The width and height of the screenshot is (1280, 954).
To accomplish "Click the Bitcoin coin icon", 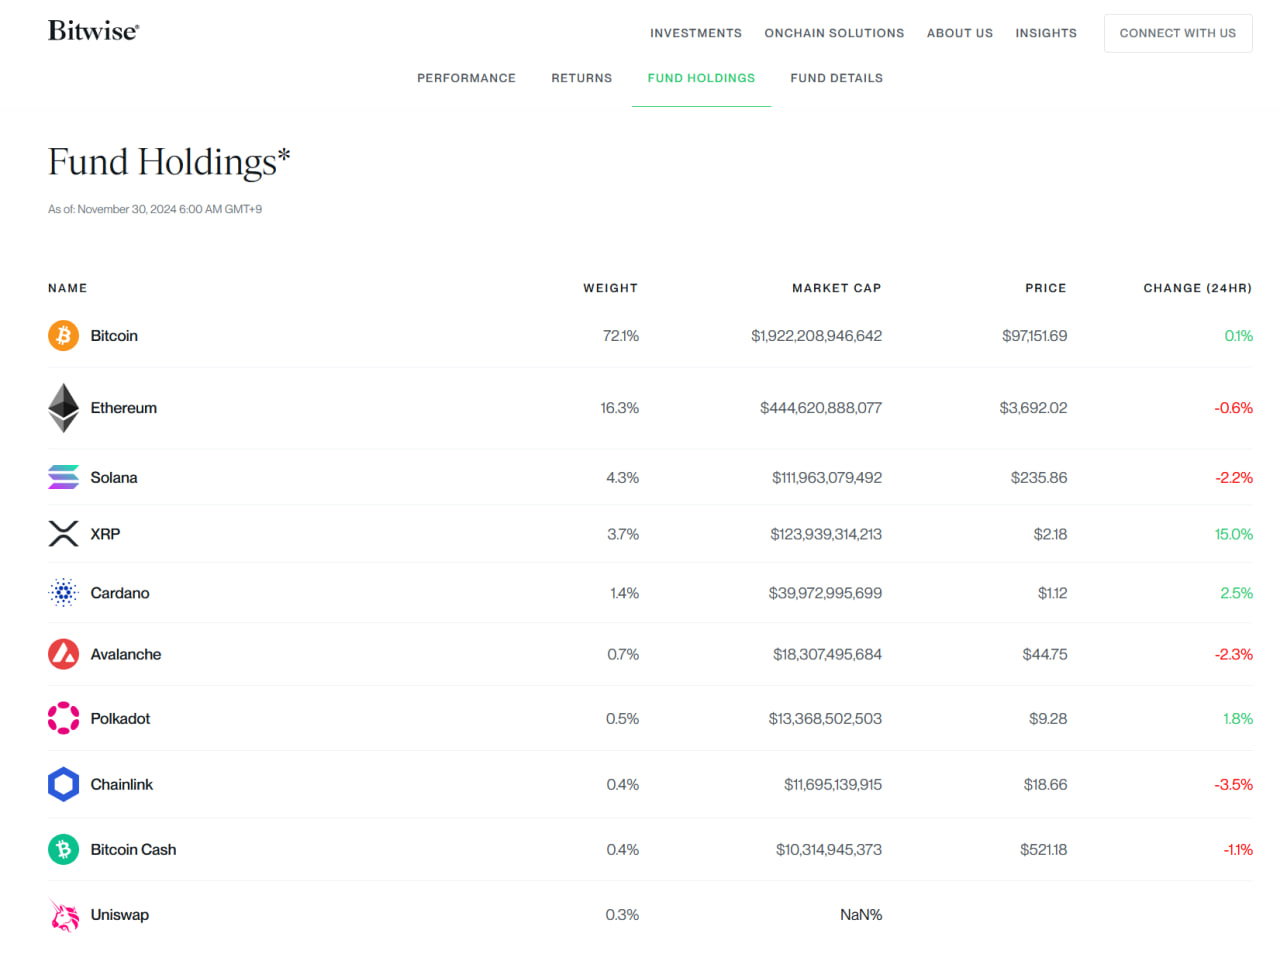I will point(63,335).
